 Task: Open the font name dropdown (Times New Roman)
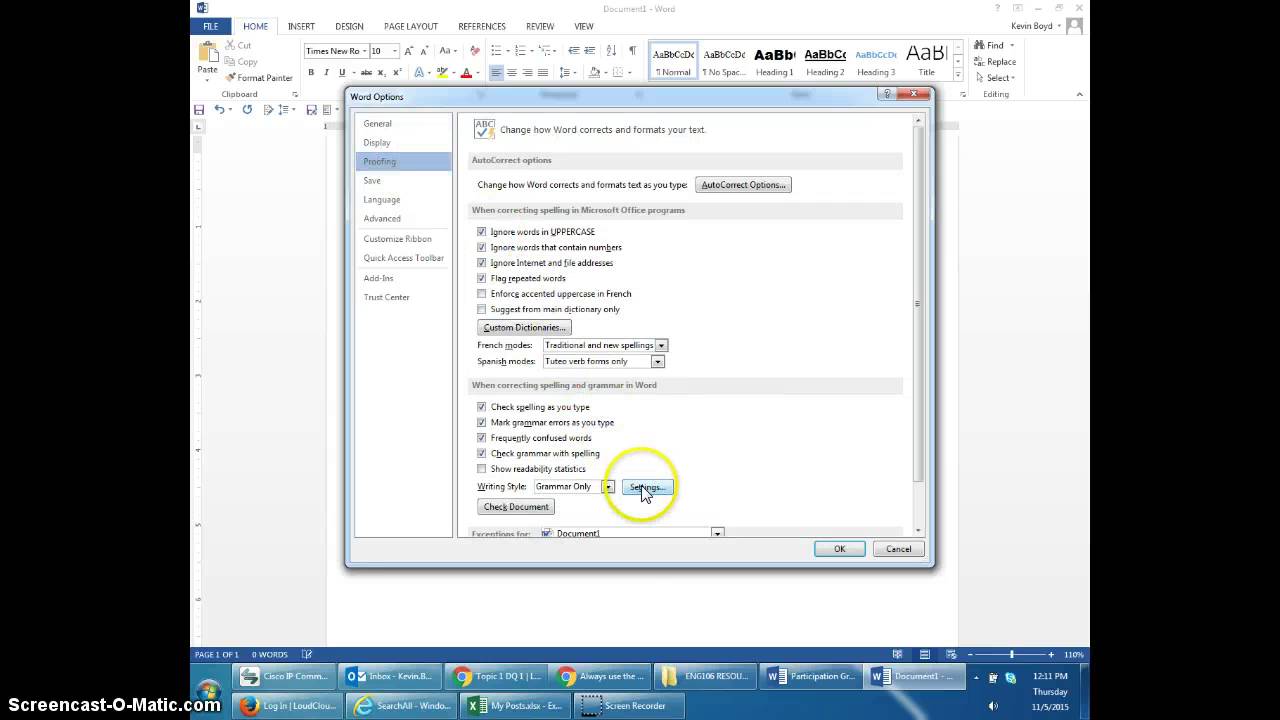point(364,51)
